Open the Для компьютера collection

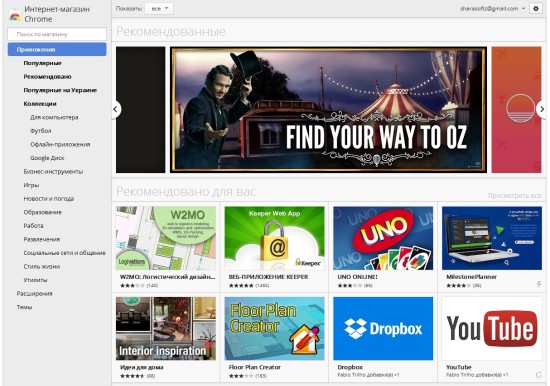54,117
